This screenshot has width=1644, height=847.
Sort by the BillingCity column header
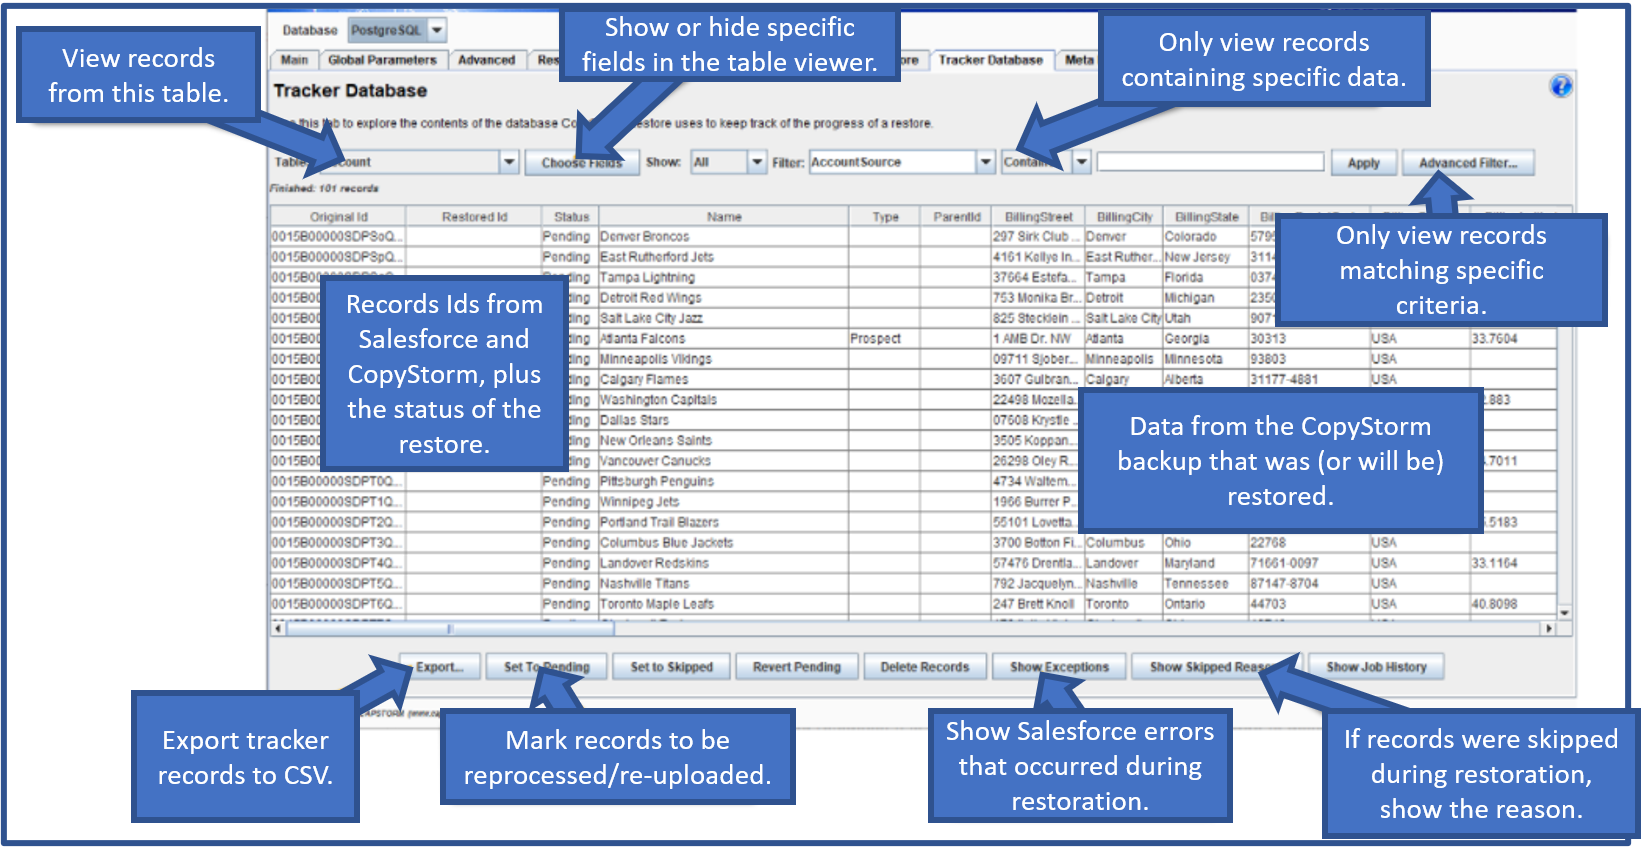pyautogui.click(x=1124, y=216)
